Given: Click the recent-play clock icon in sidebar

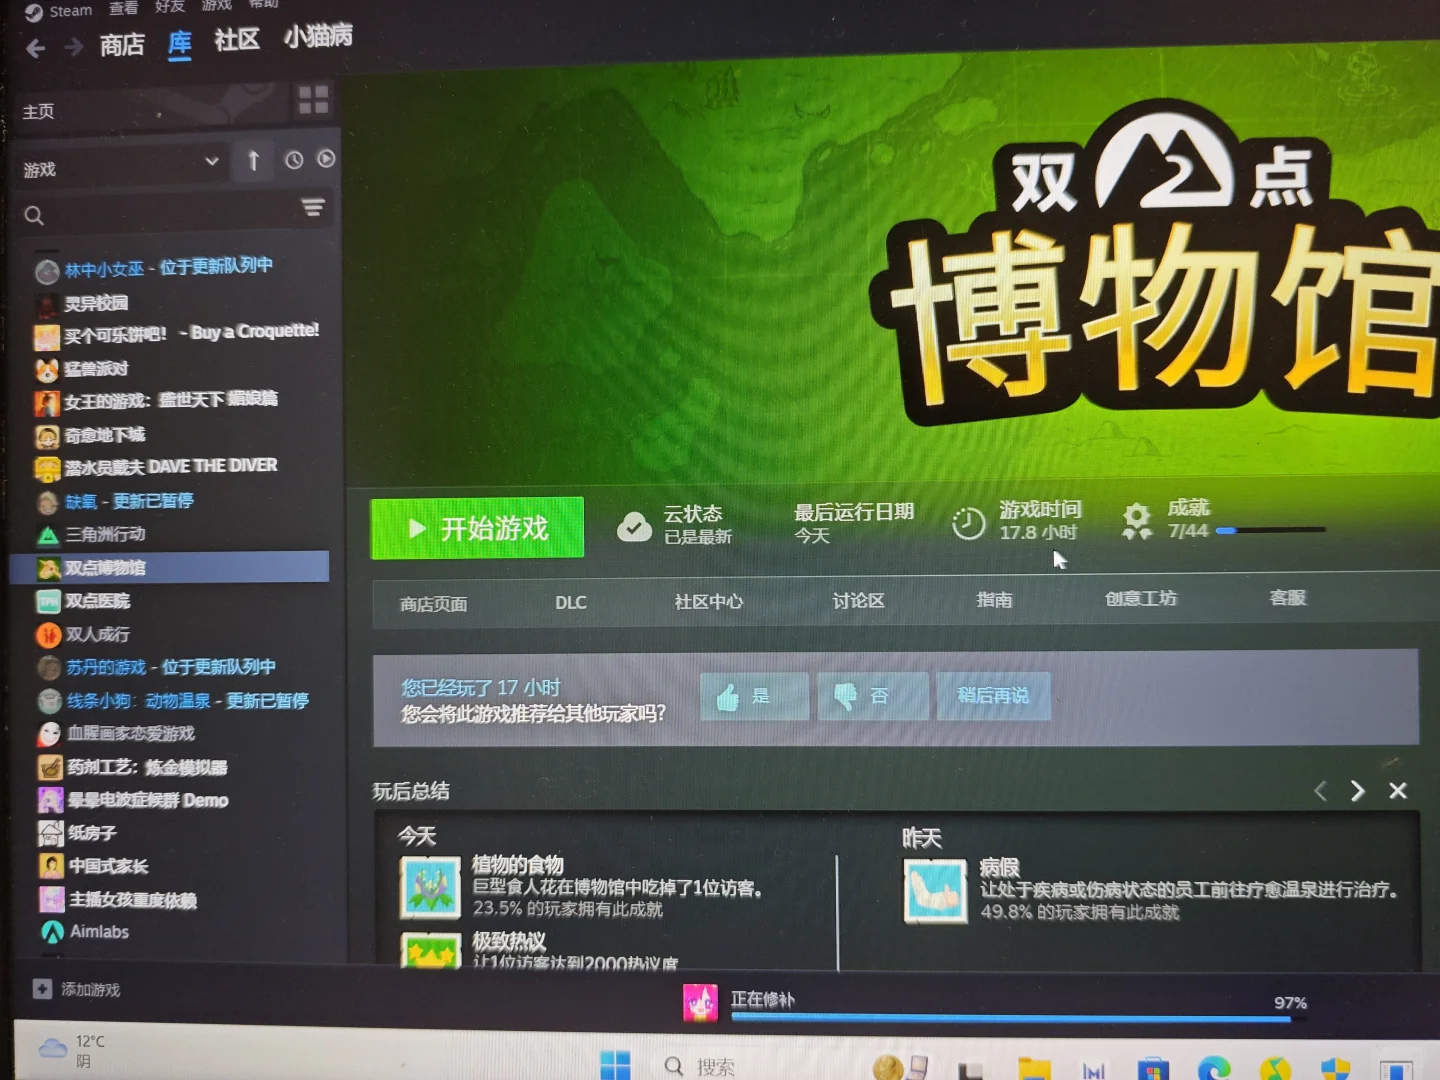Looking at the screenshot, I should point(294,160).
